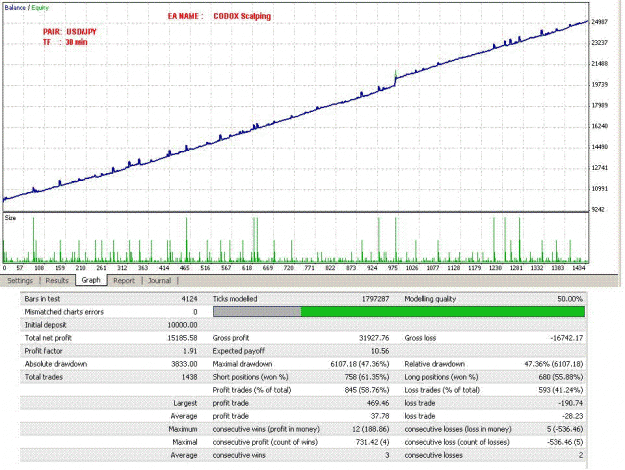
Task: Click the 'Size' label in volume chart
Action: [x=10, y=218]
